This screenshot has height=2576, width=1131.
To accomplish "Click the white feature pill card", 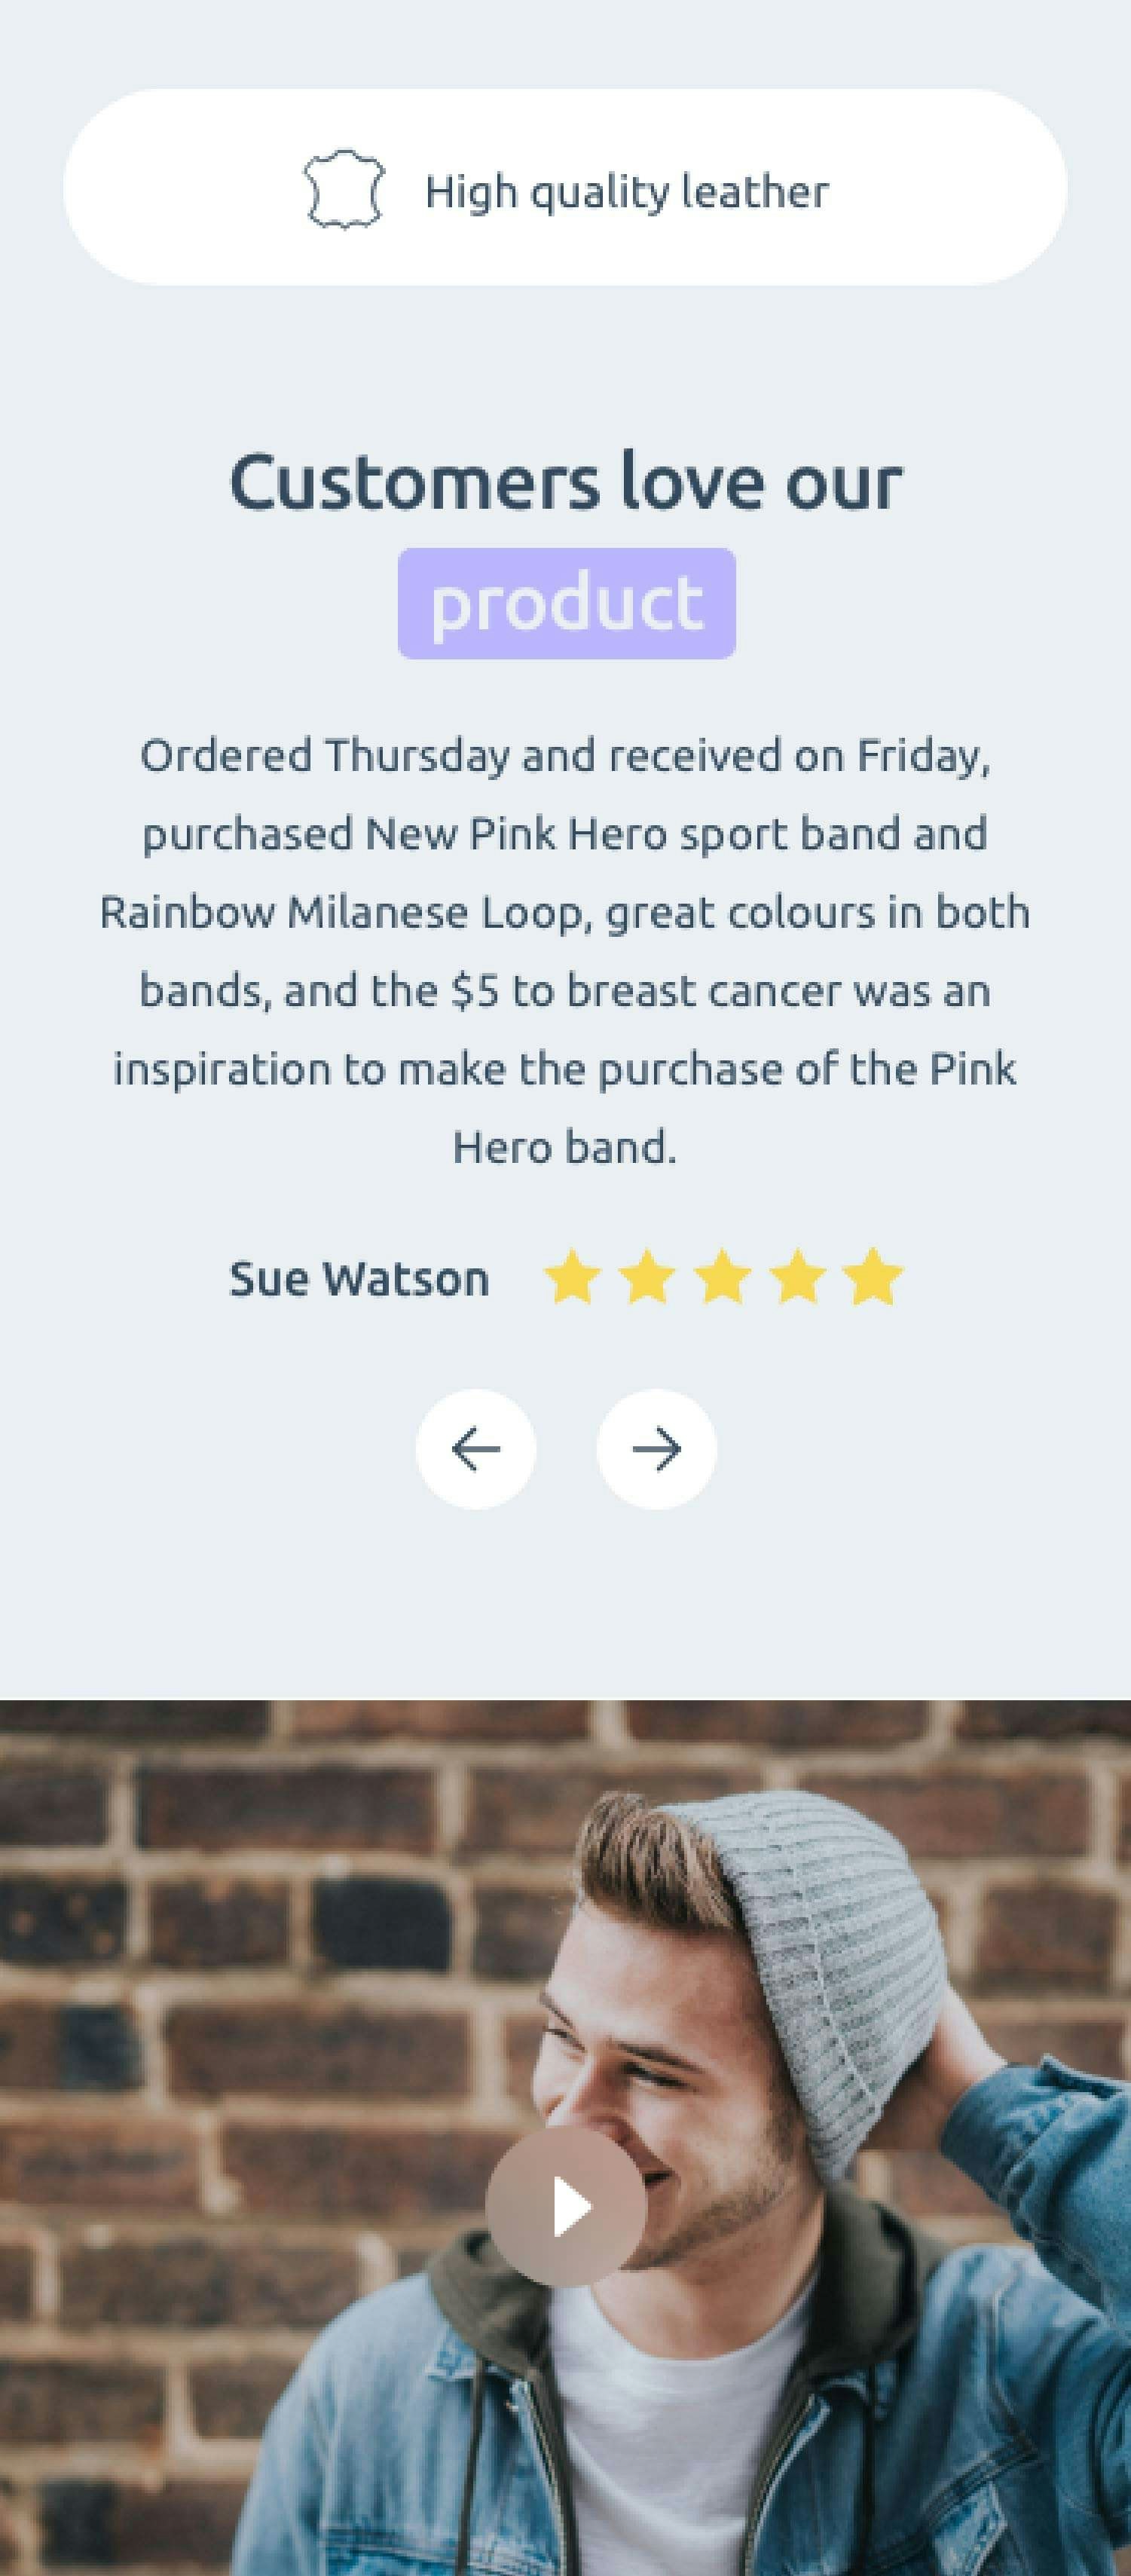I will pos(565,188).
